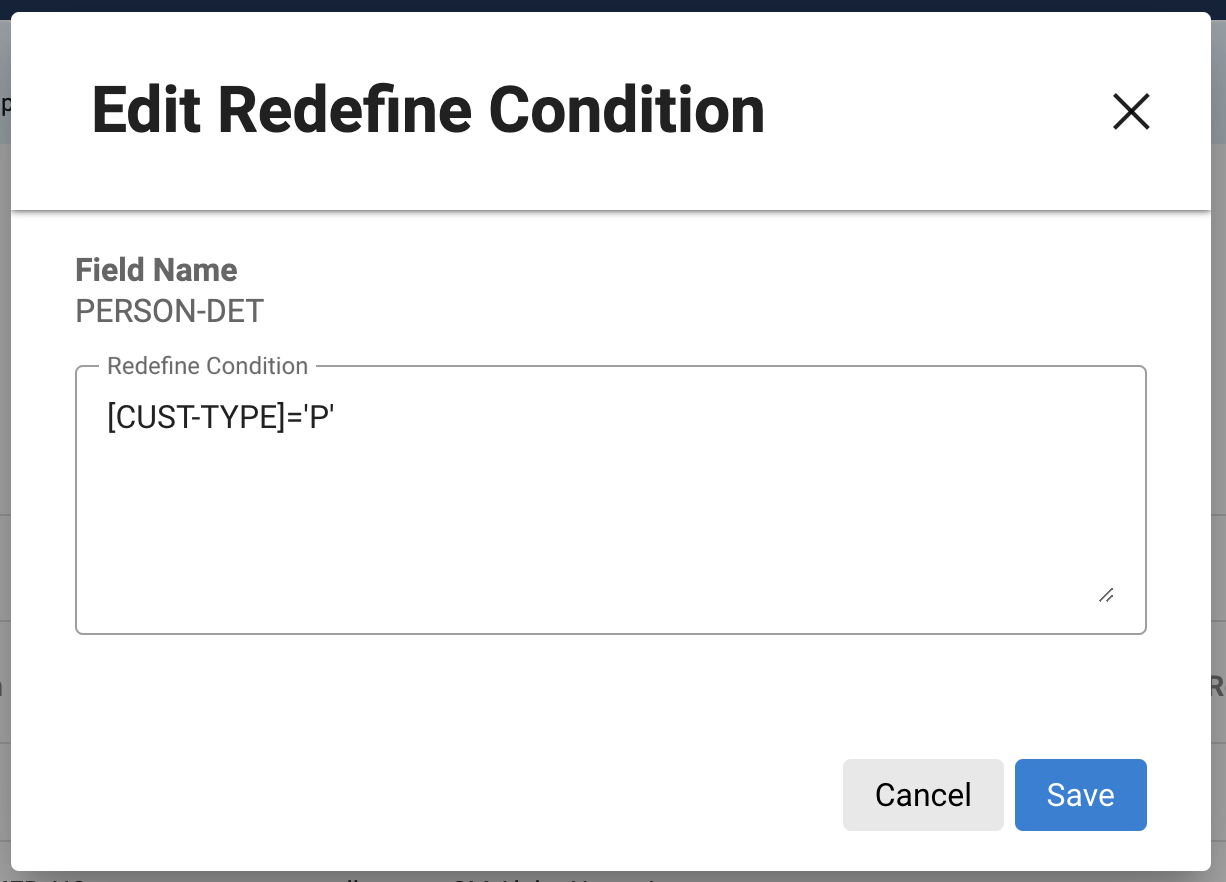Click the Redefine Condition floating label
The height and width of the screenshot is (882, 1226).
pyautogui.click(x=207, y=366)
